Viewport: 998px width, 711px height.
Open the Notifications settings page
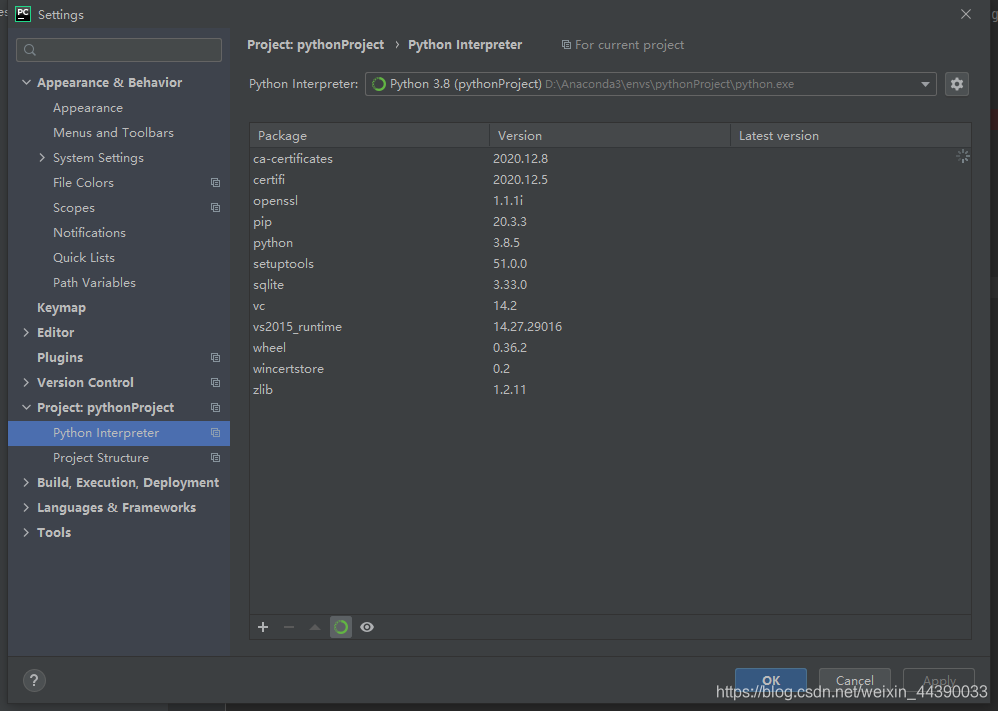tap(89, 232)
